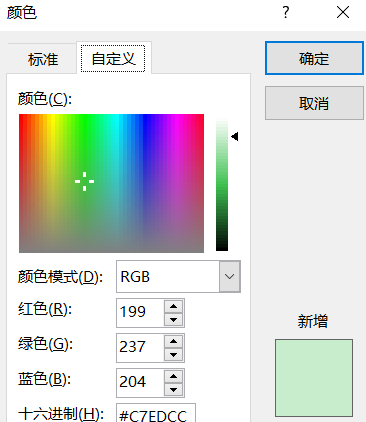This screenshot has height=422, width=366.
Task: Cancel using the 取消 button
Action: (314, 103)
